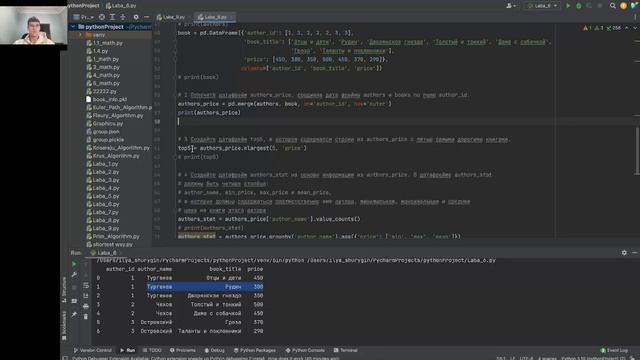Click the editor vertical scrollbar
The image size is (640, 360).
637,151
